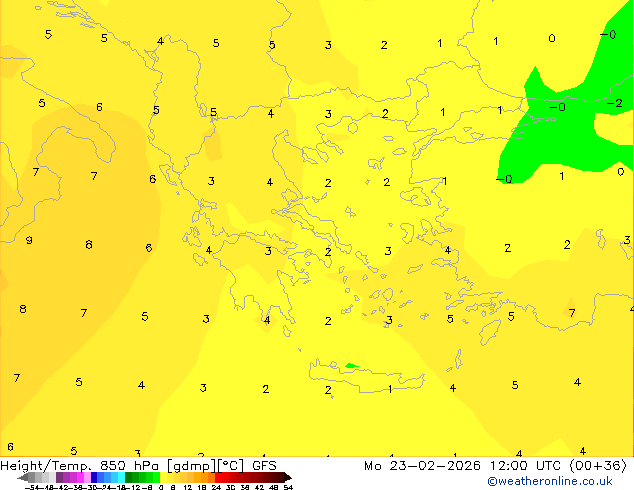Viewport: 634px width, 490px height.
Task: Click the small green patch over Crete
Action: (x=351, y=366)
